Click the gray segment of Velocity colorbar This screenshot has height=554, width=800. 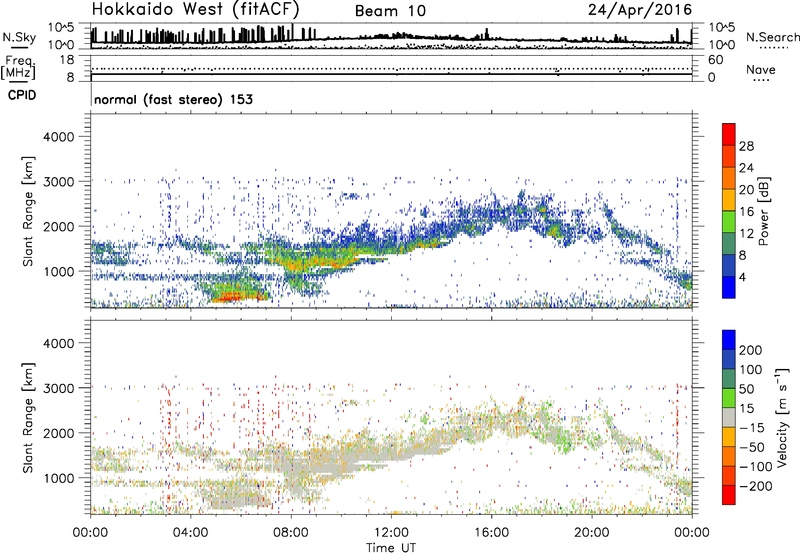729,418
